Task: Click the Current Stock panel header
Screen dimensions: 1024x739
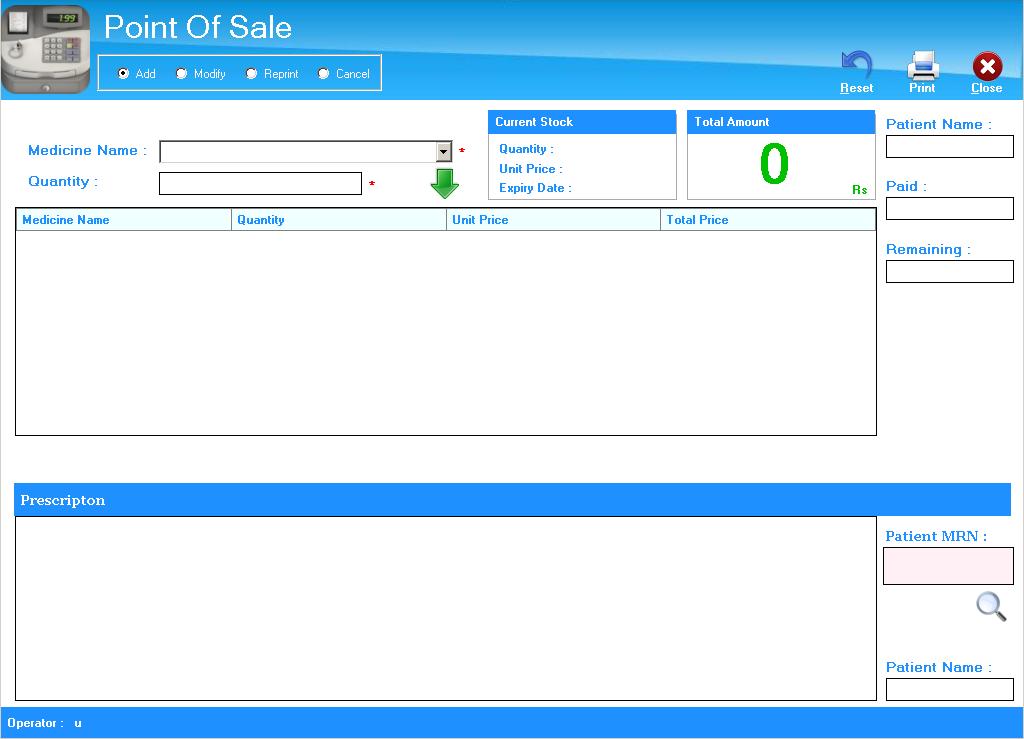Action: (582, 122)
